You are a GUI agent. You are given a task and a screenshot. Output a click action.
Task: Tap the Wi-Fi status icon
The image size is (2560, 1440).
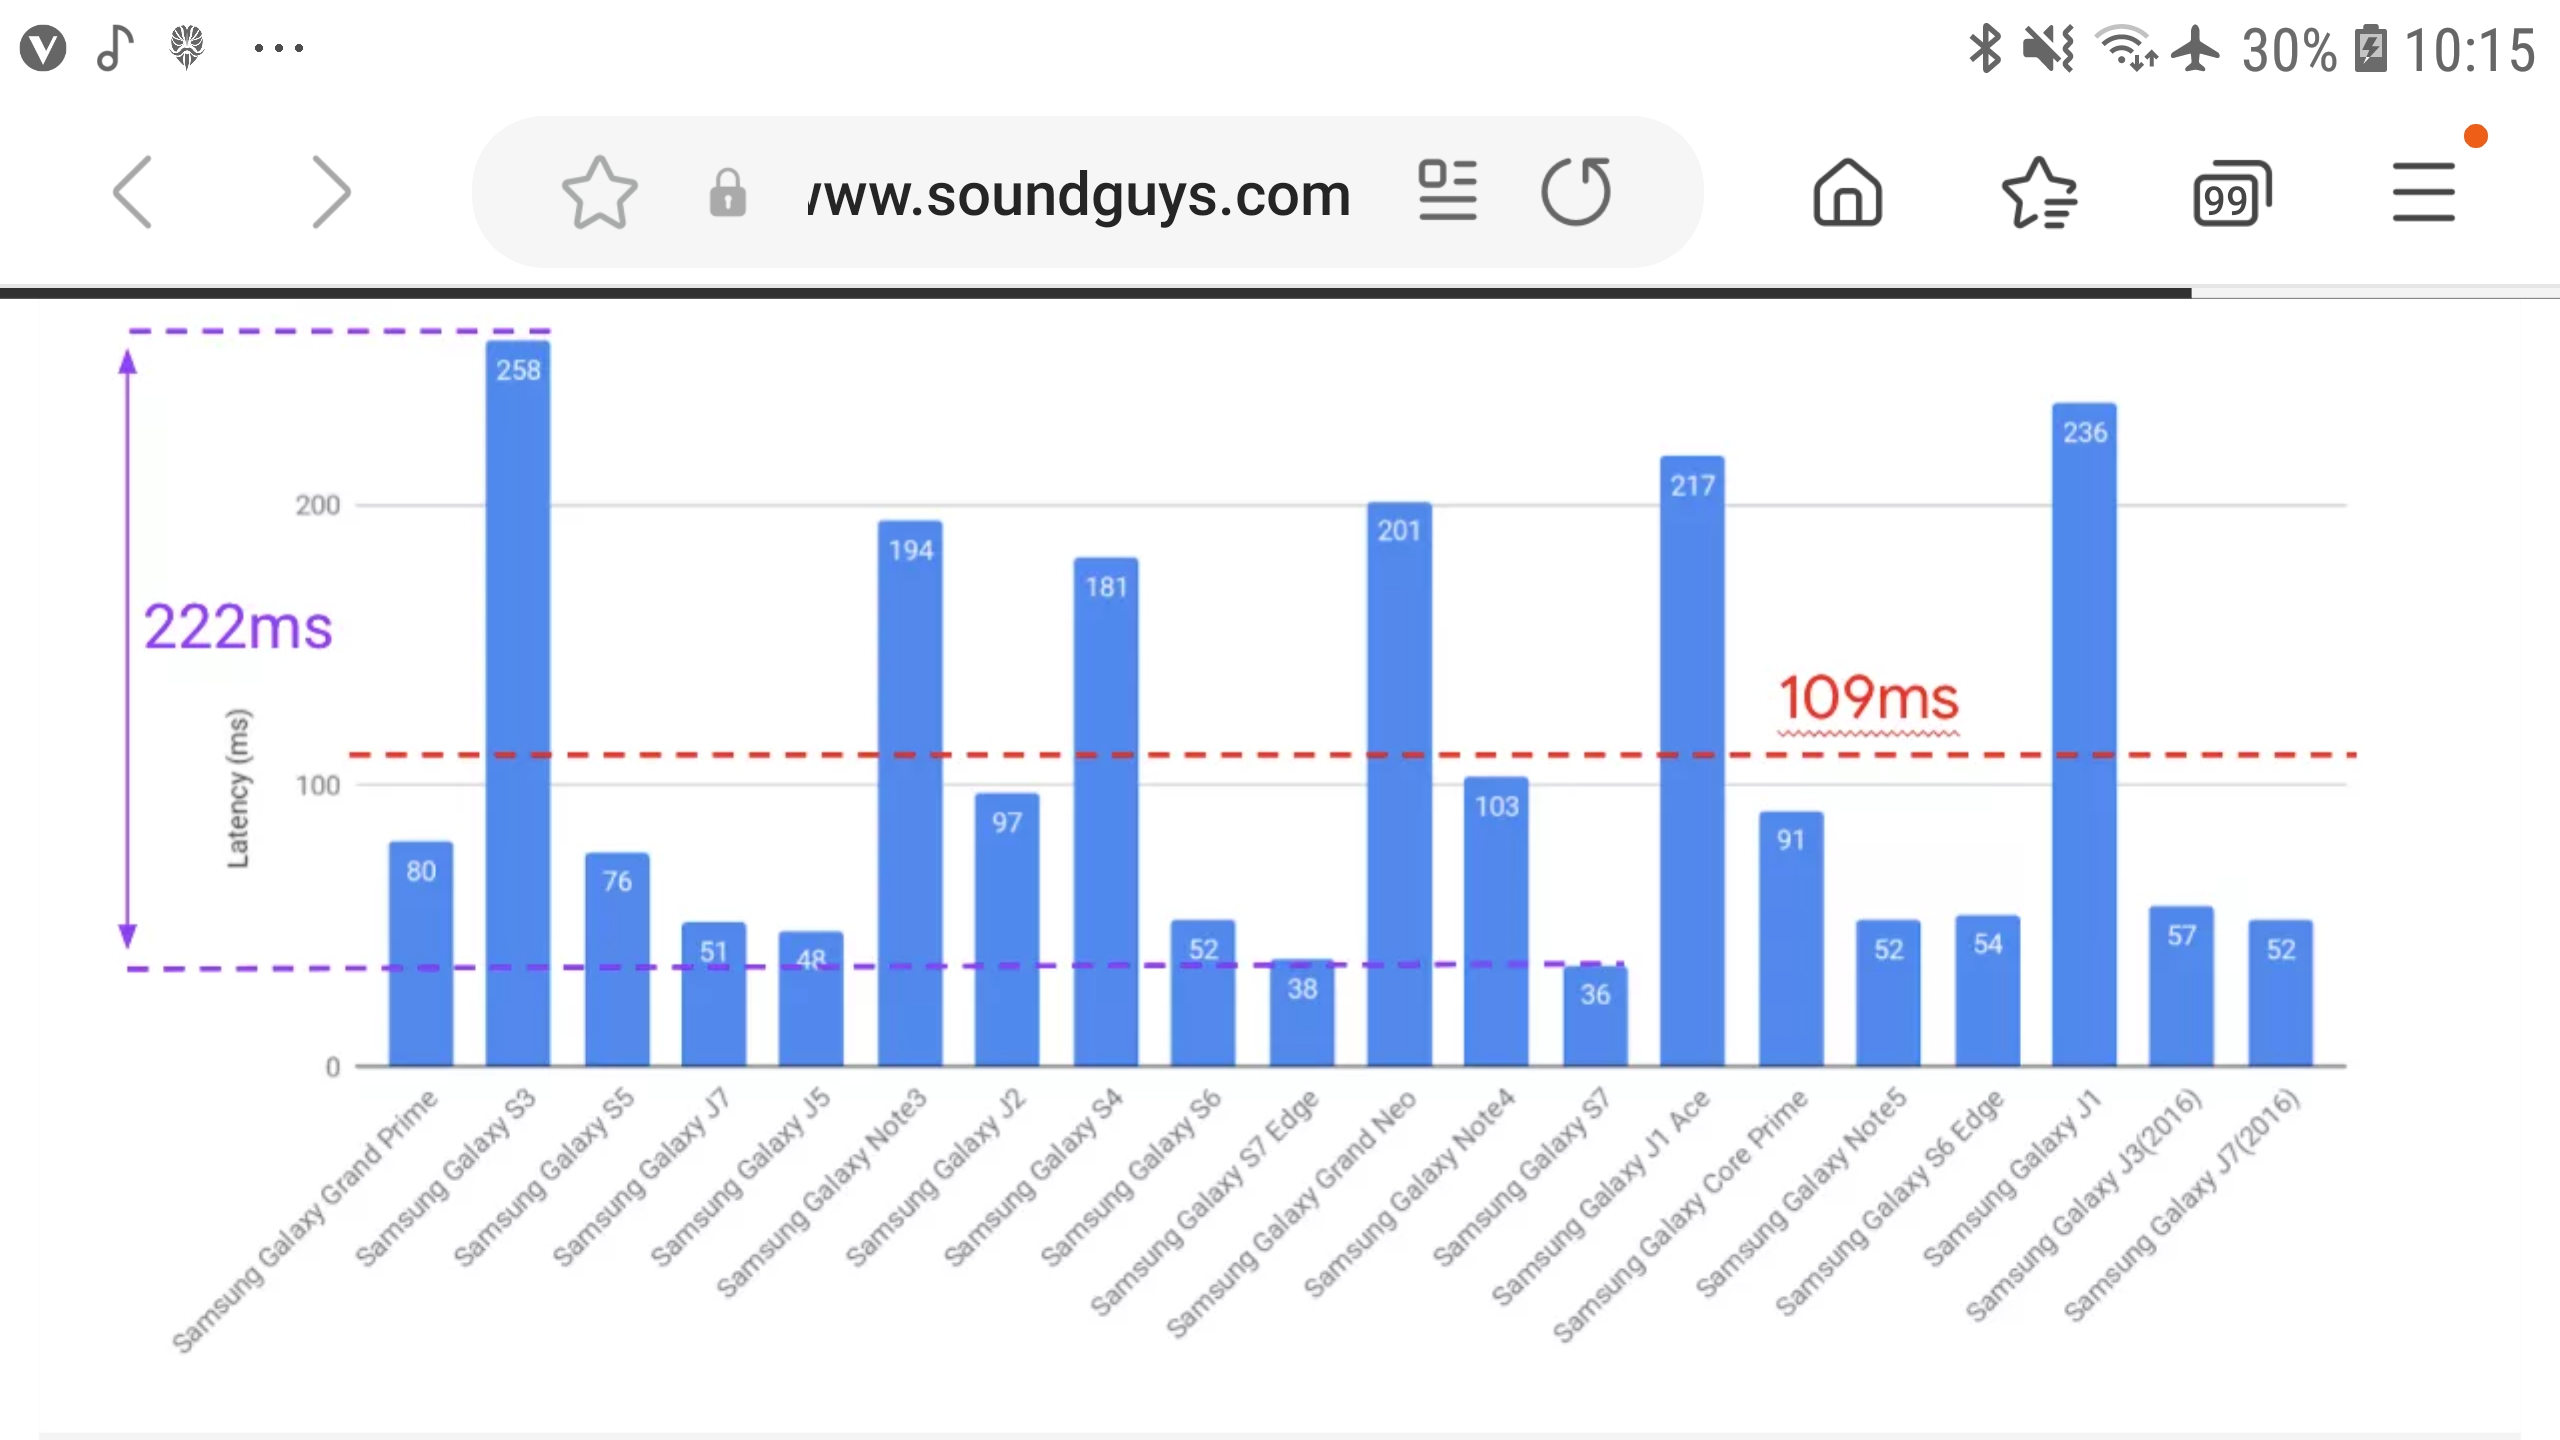[2127, 48]
